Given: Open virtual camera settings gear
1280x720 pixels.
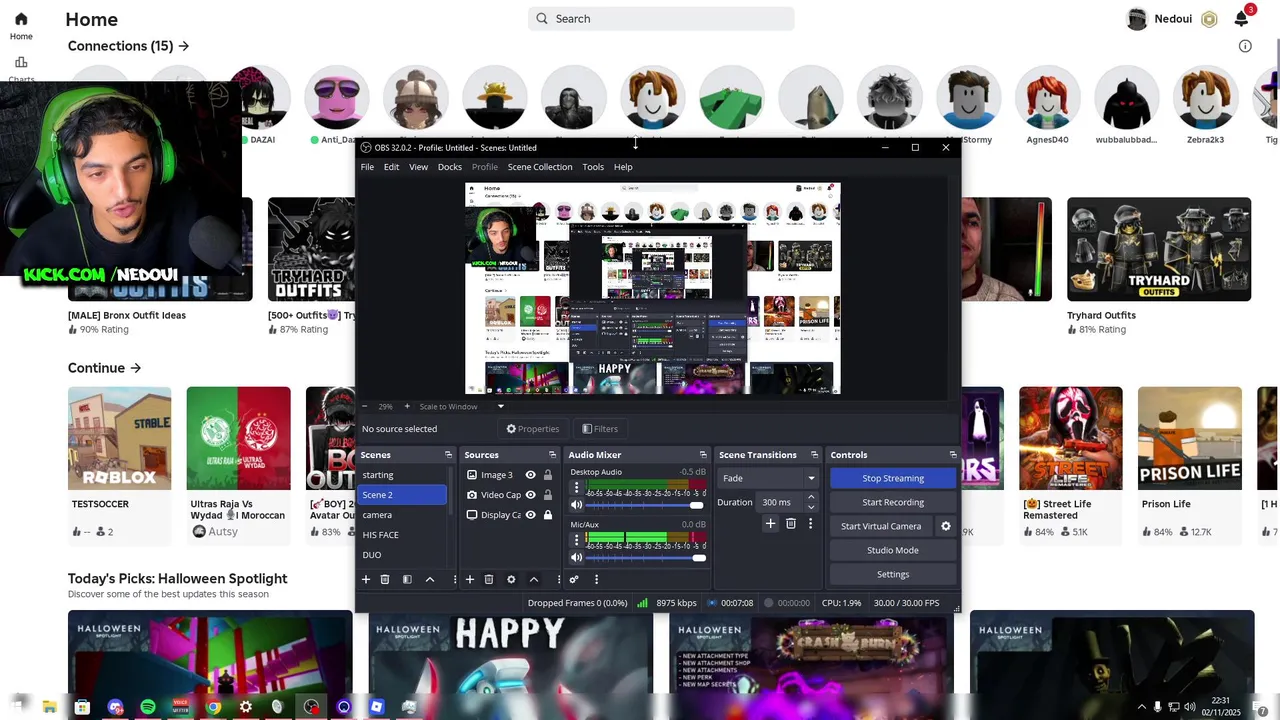Looking at the screenshot, I should coord(946,526).
